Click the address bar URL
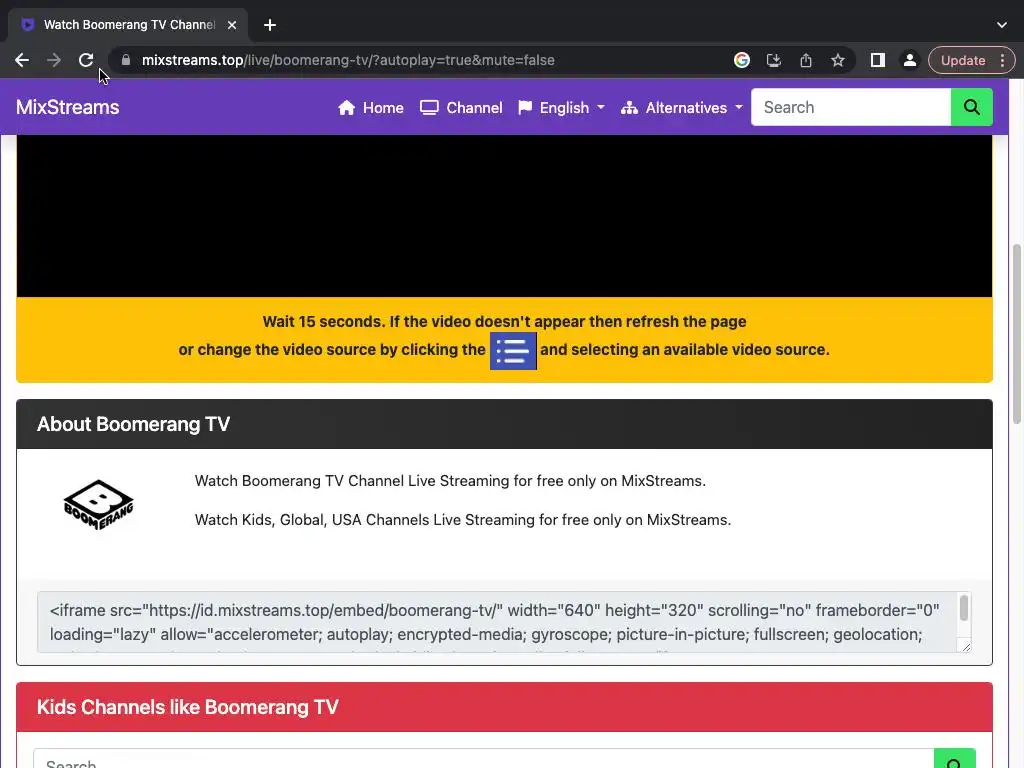Screen dimensions: 1024x768 point(348,60)
